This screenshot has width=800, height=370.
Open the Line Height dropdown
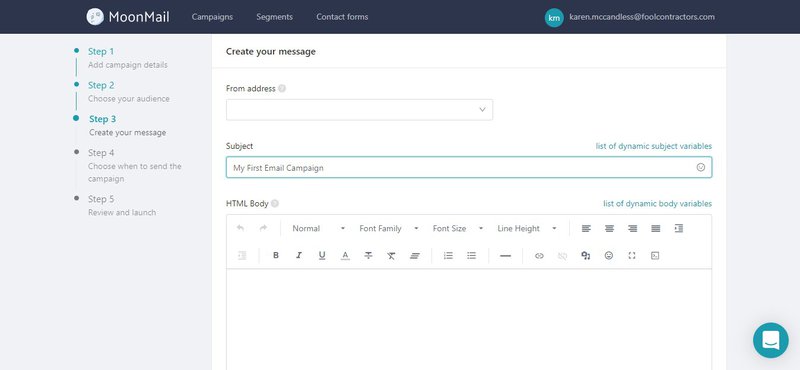[x=527, y=229]
